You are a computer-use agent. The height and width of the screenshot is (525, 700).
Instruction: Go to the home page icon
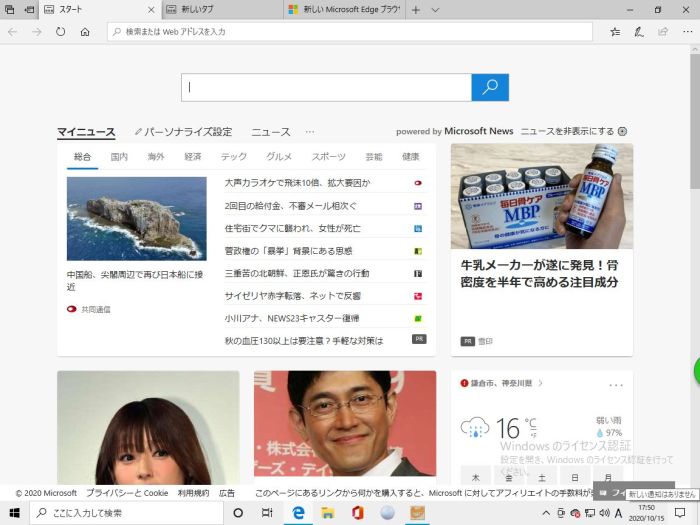(x=85, y=32)
